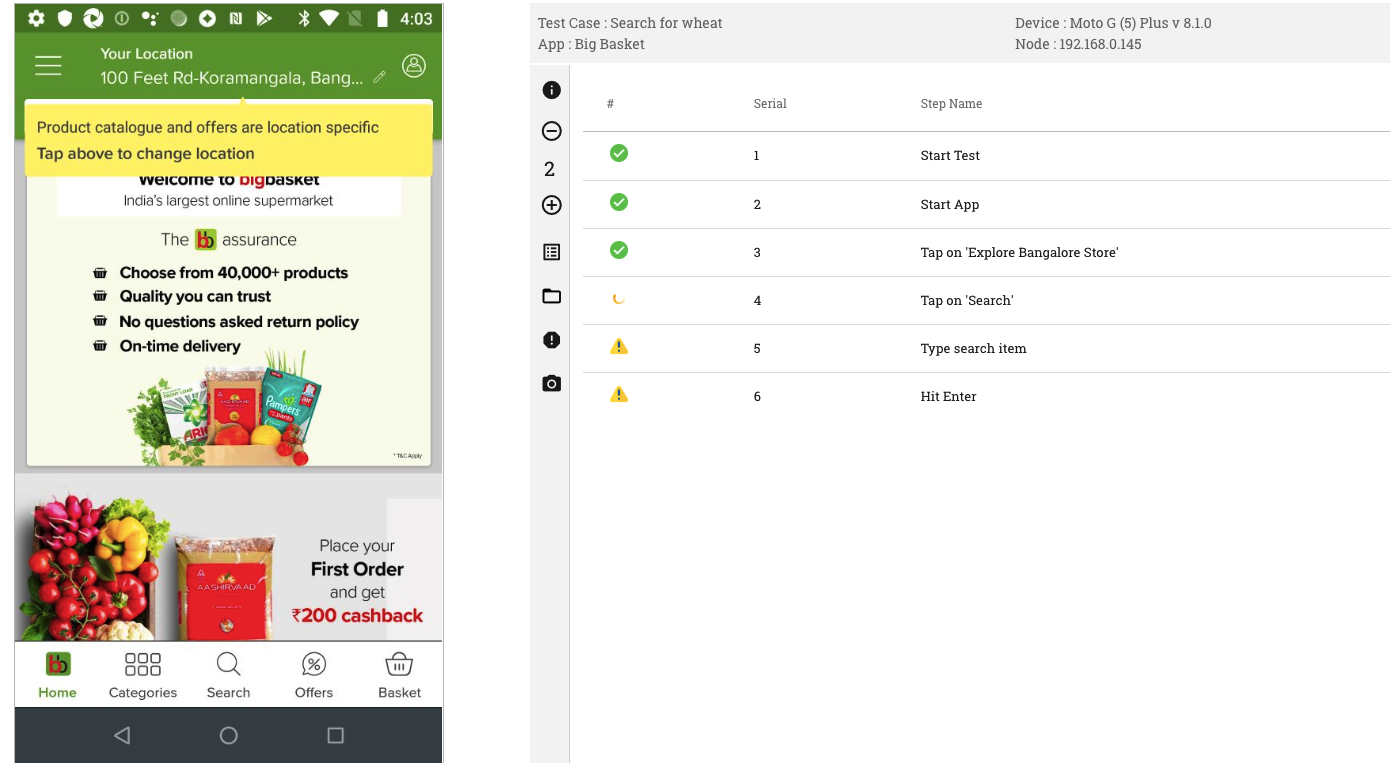Tap the shield icon in the status bar
The width and height of the screenshot is (1390, 763).
coord(64,18)
